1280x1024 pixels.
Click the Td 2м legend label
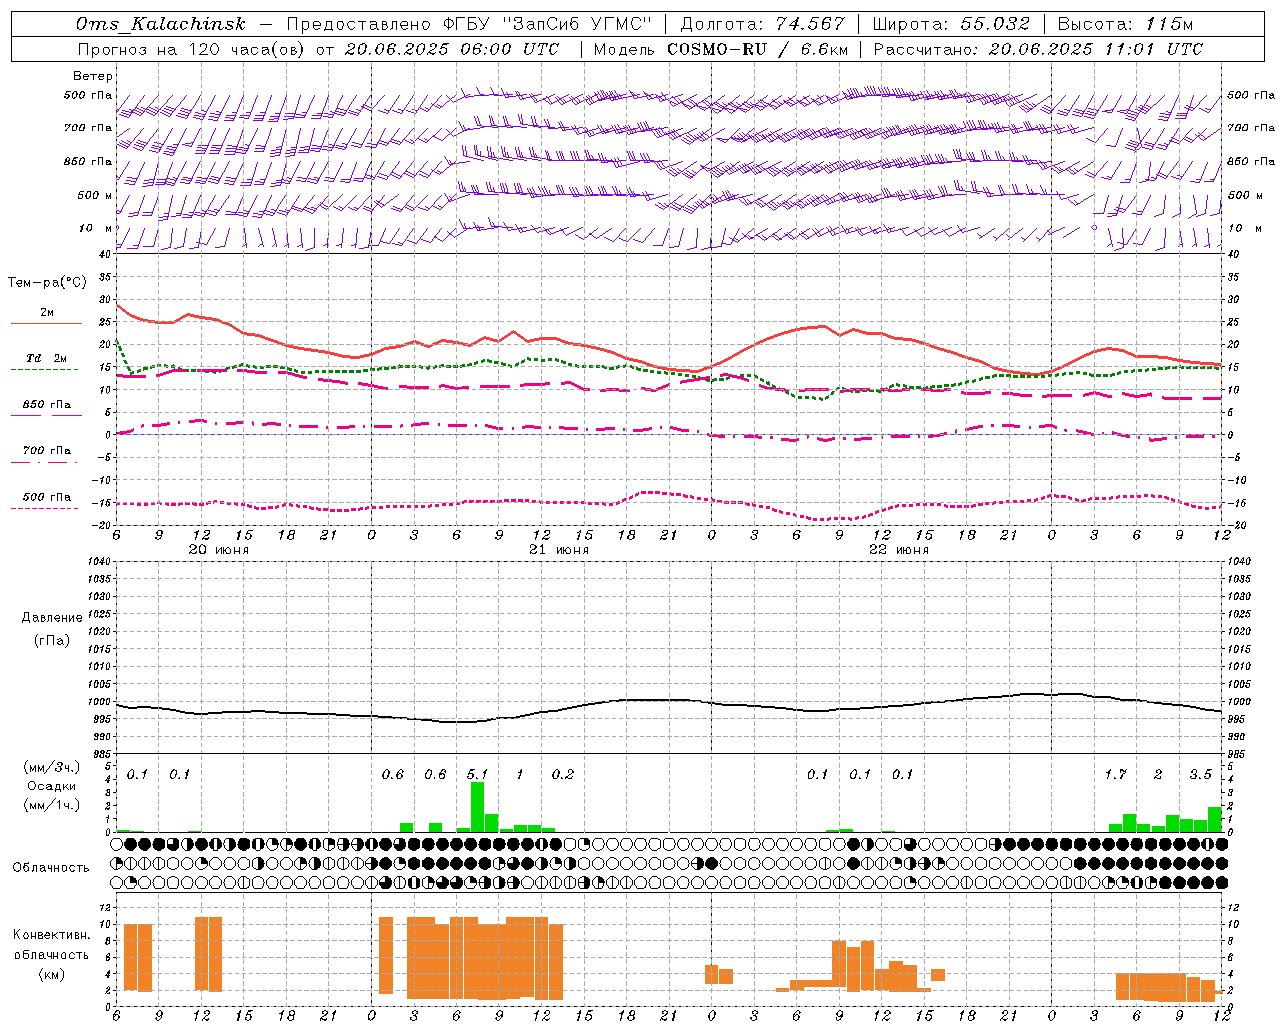[47, 358]
